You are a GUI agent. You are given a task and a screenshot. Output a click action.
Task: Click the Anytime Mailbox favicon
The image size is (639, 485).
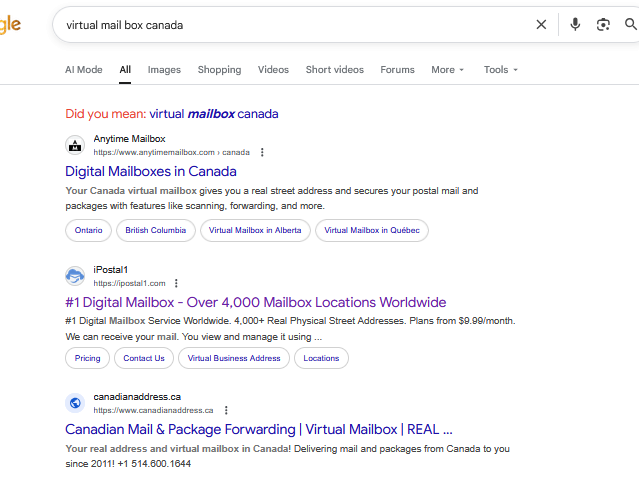click(75, 145)
